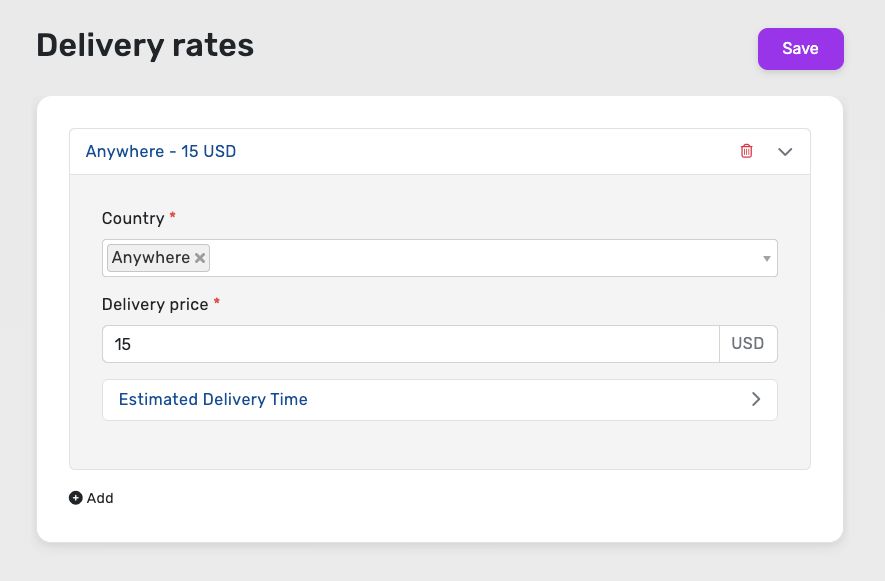The image size is (885, 581).
Task: Click the Country field label
Action: pyautogui.click(x=133, y=219)
